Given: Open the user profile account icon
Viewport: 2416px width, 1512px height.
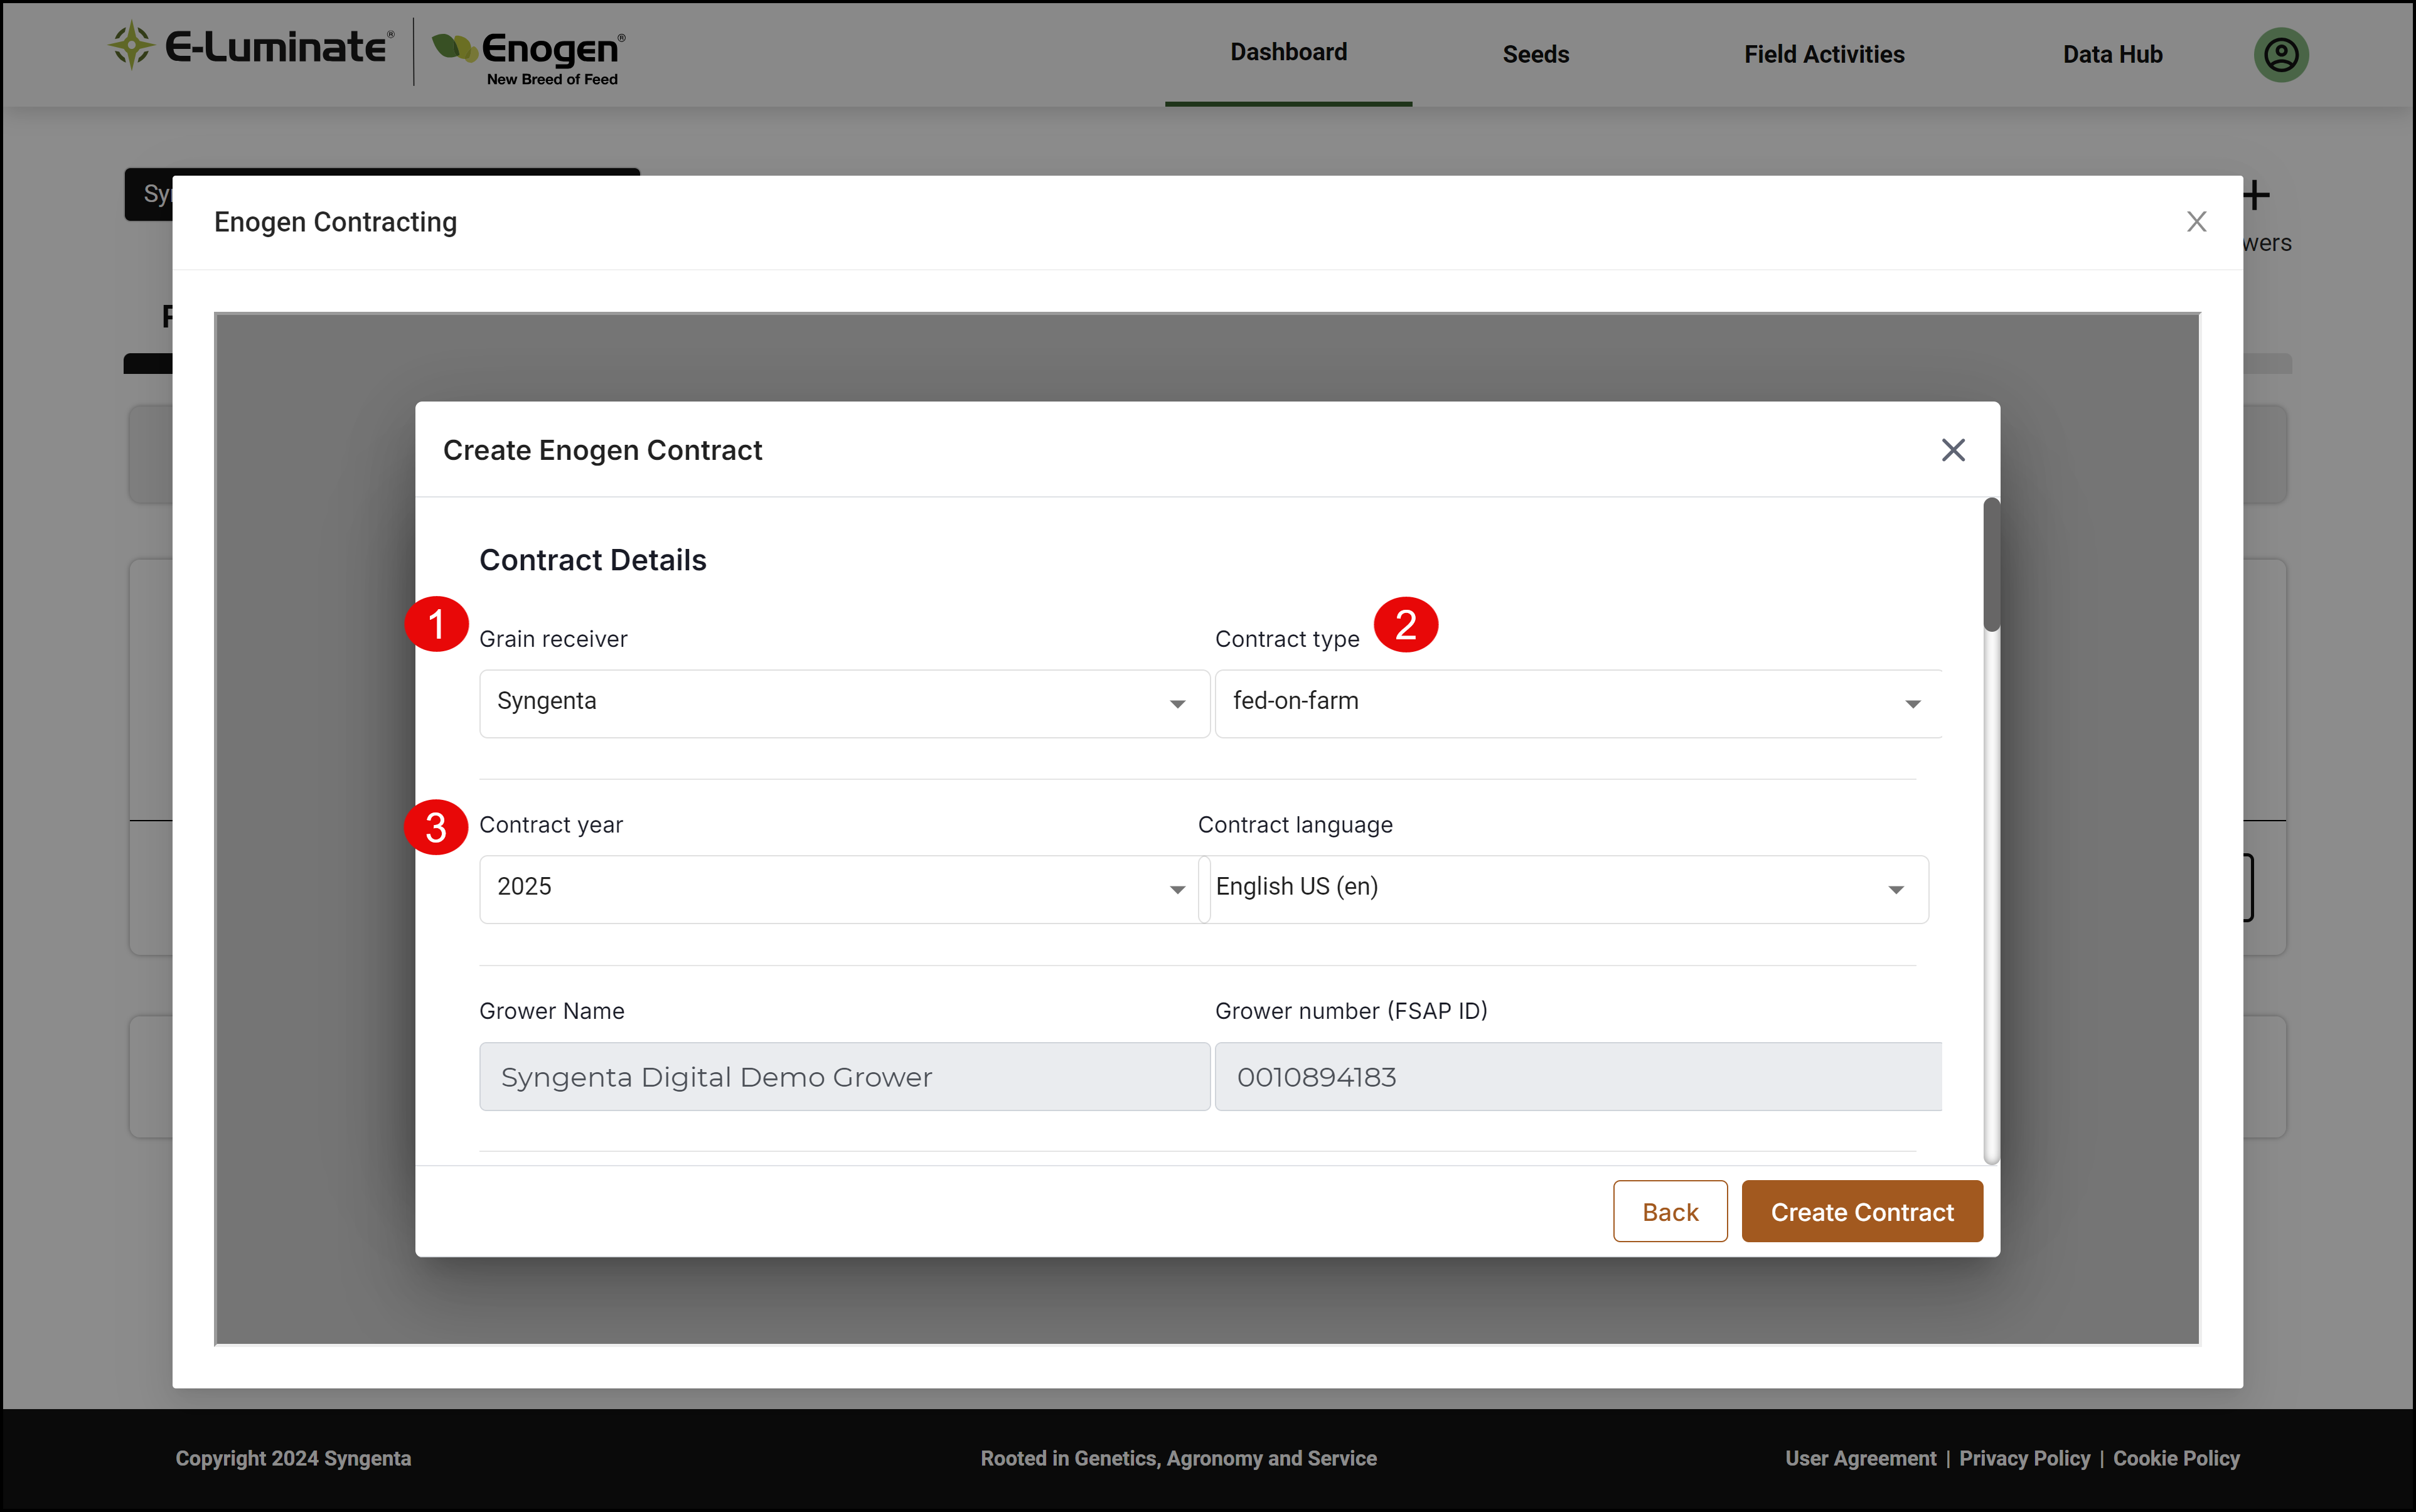Looking at the screenshot, I should coord(2280,54).
